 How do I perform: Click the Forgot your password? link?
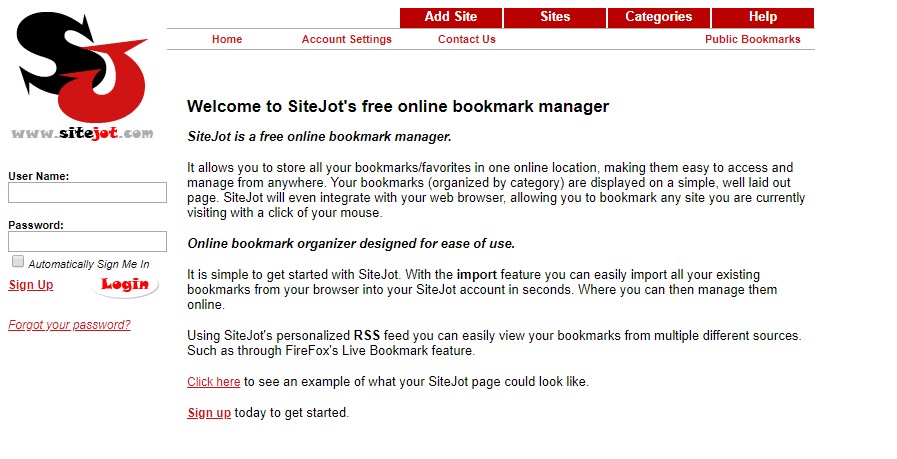[x=69, y=325]
